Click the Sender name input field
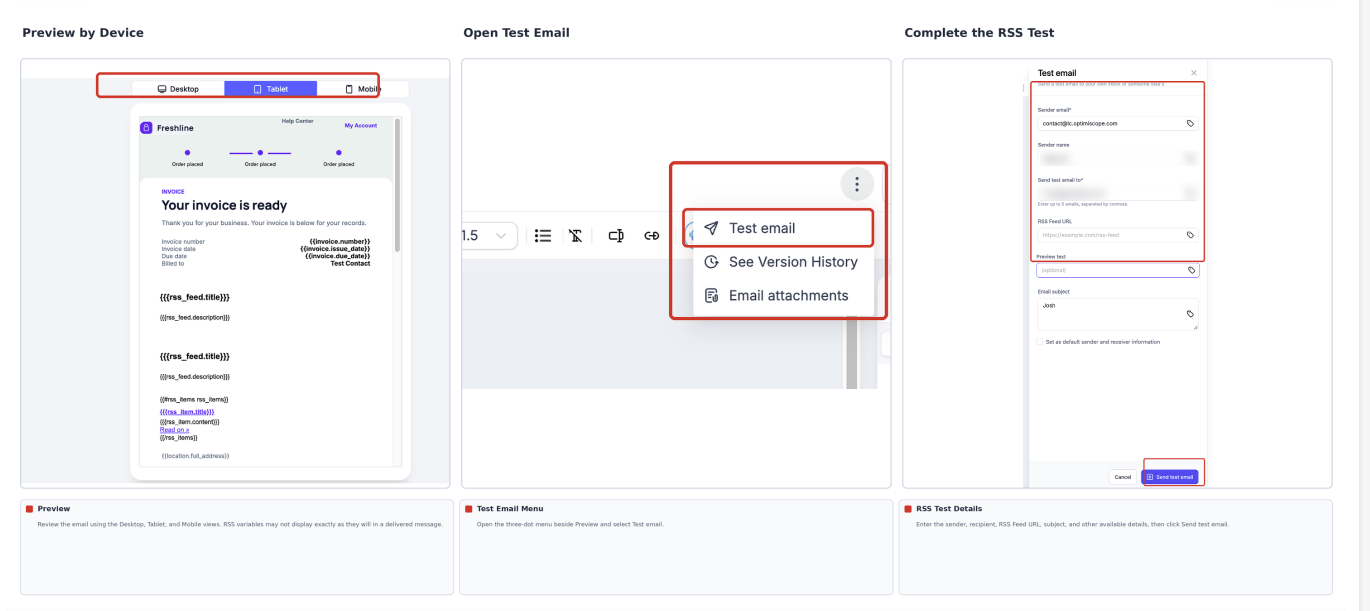The height and width of the screenshot is (611, 1370). [x=1117, y=158]
